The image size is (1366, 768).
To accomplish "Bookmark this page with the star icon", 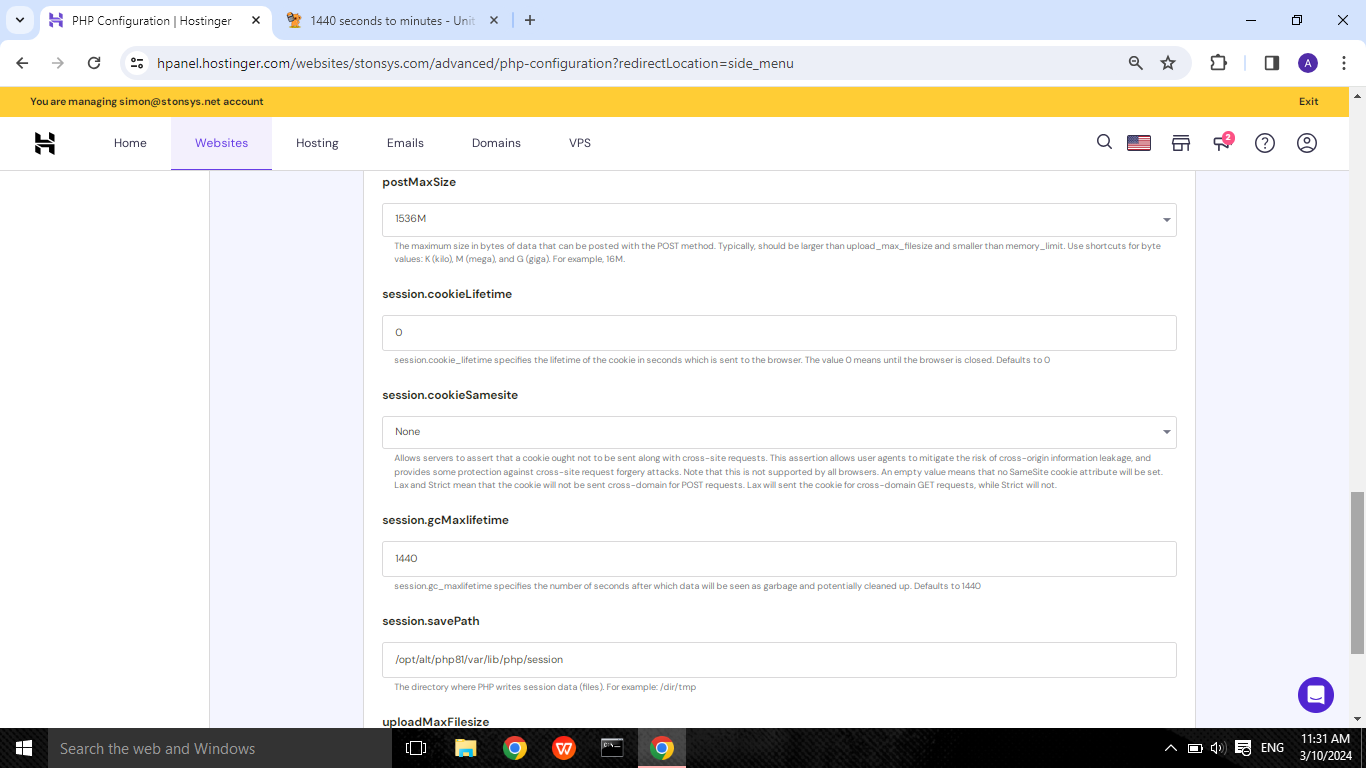I will (x=1167, y=63).
